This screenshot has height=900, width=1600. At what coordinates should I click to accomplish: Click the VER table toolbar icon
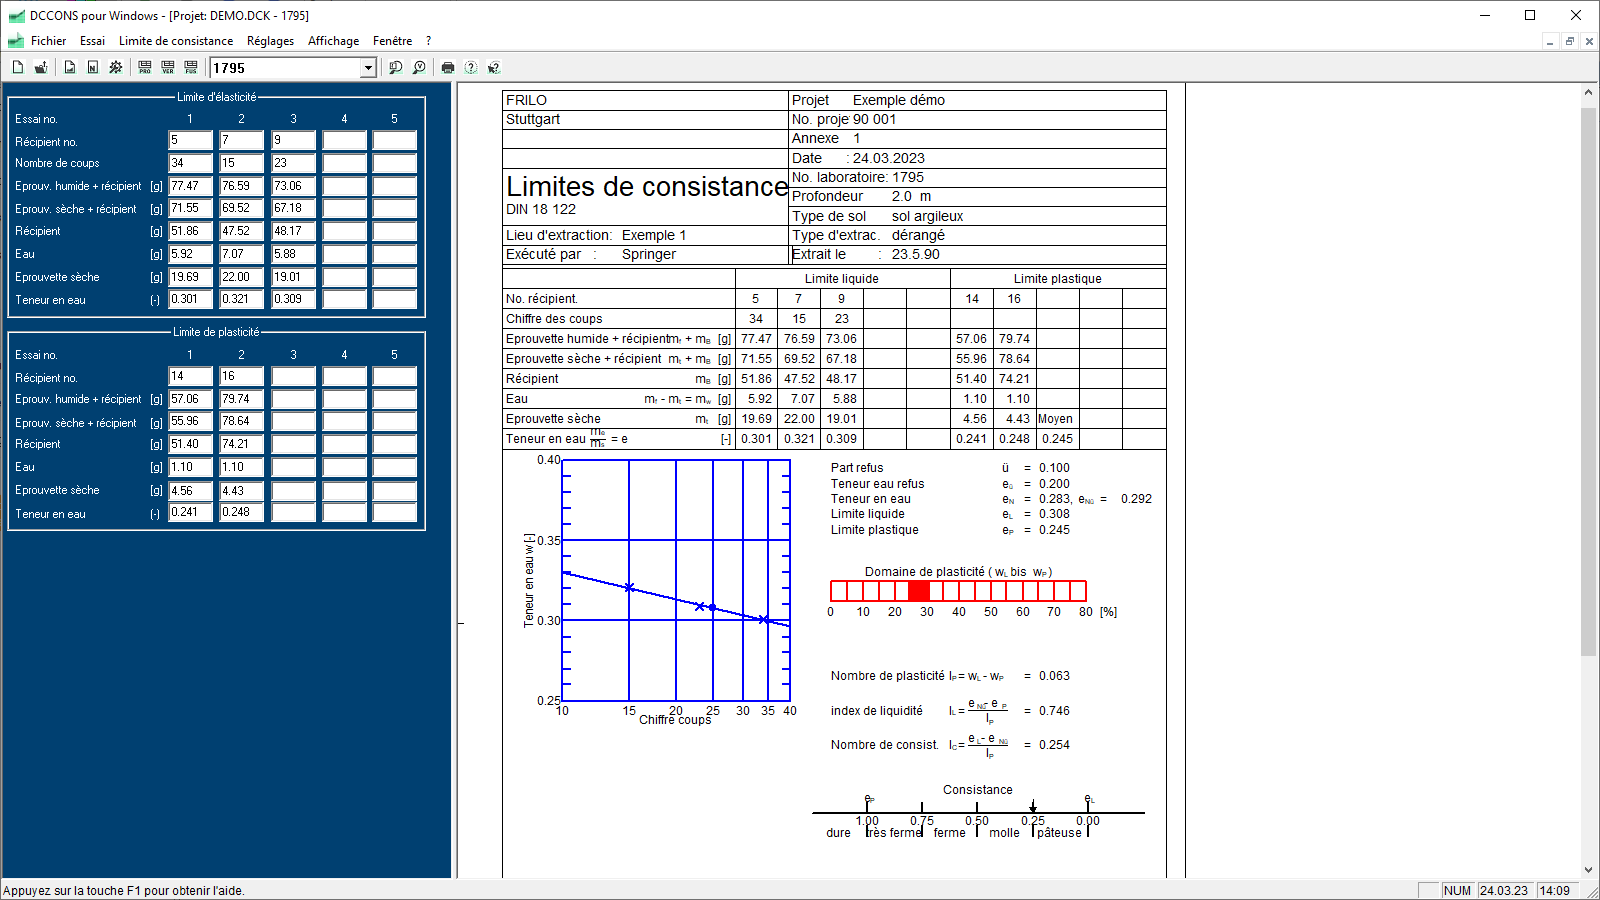tap(168, 67)
